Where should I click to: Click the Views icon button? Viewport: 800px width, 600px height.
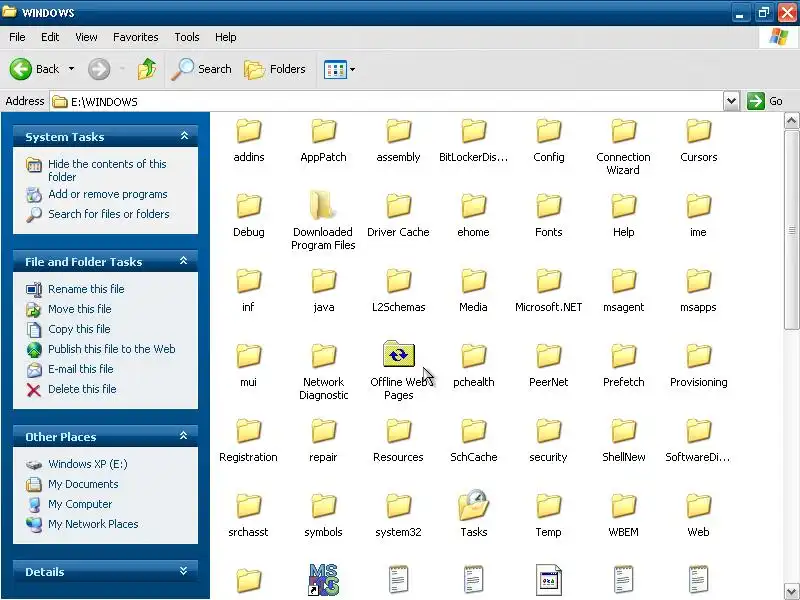pos(335,69)
